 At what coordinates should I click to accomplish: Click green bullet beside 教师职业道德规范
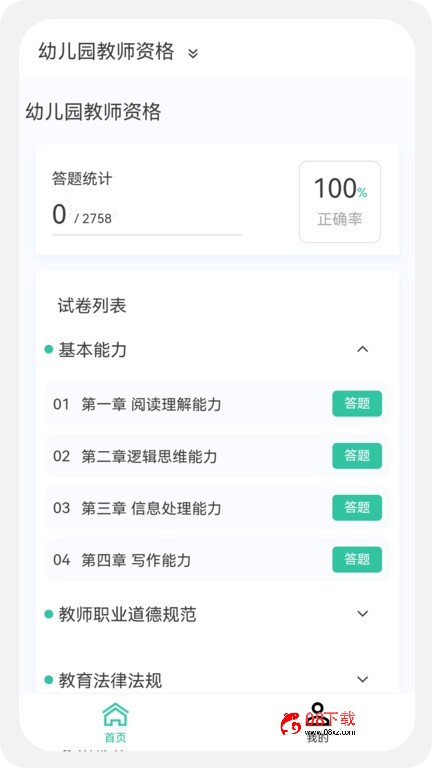click(48, 614)
